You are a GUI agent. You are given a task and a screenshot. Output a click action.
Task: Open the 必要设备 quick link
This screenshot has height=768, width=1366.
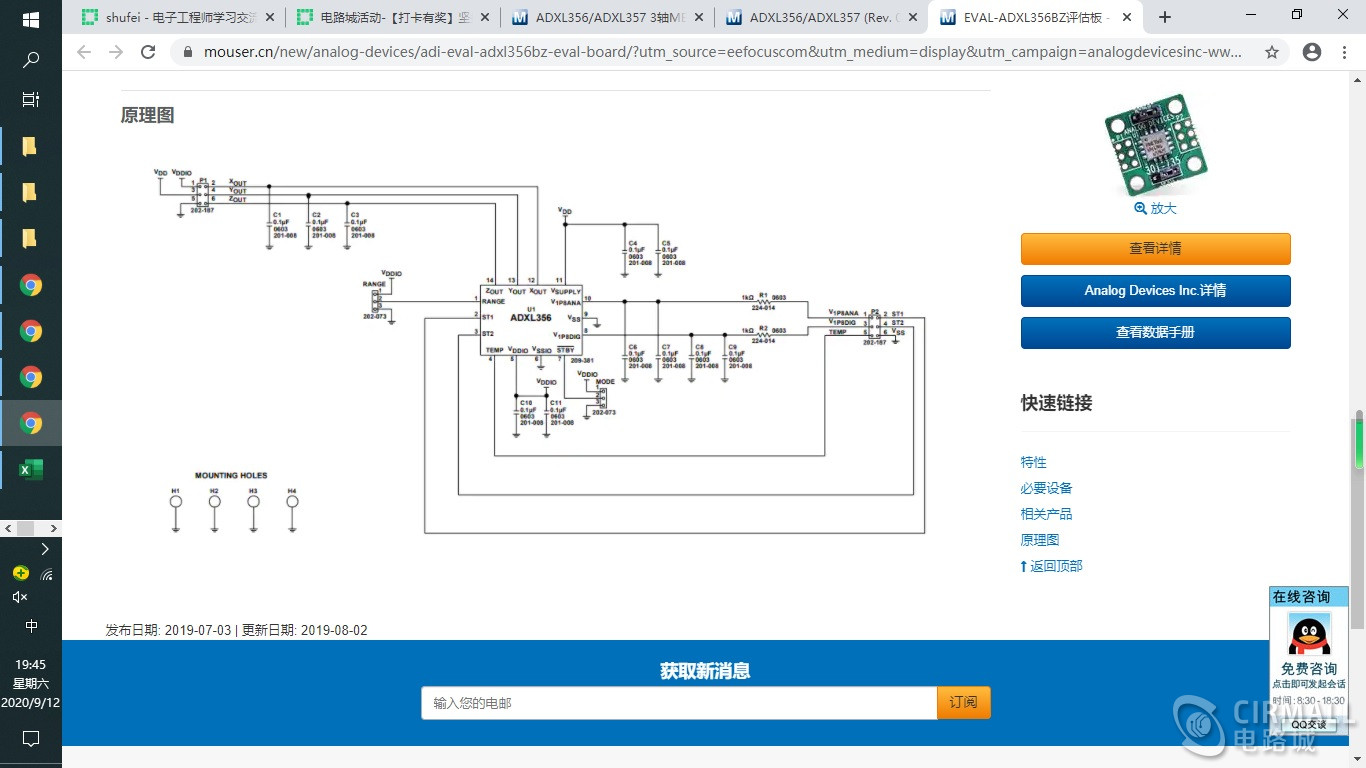pyautogui.click(x=1046, y=488)
